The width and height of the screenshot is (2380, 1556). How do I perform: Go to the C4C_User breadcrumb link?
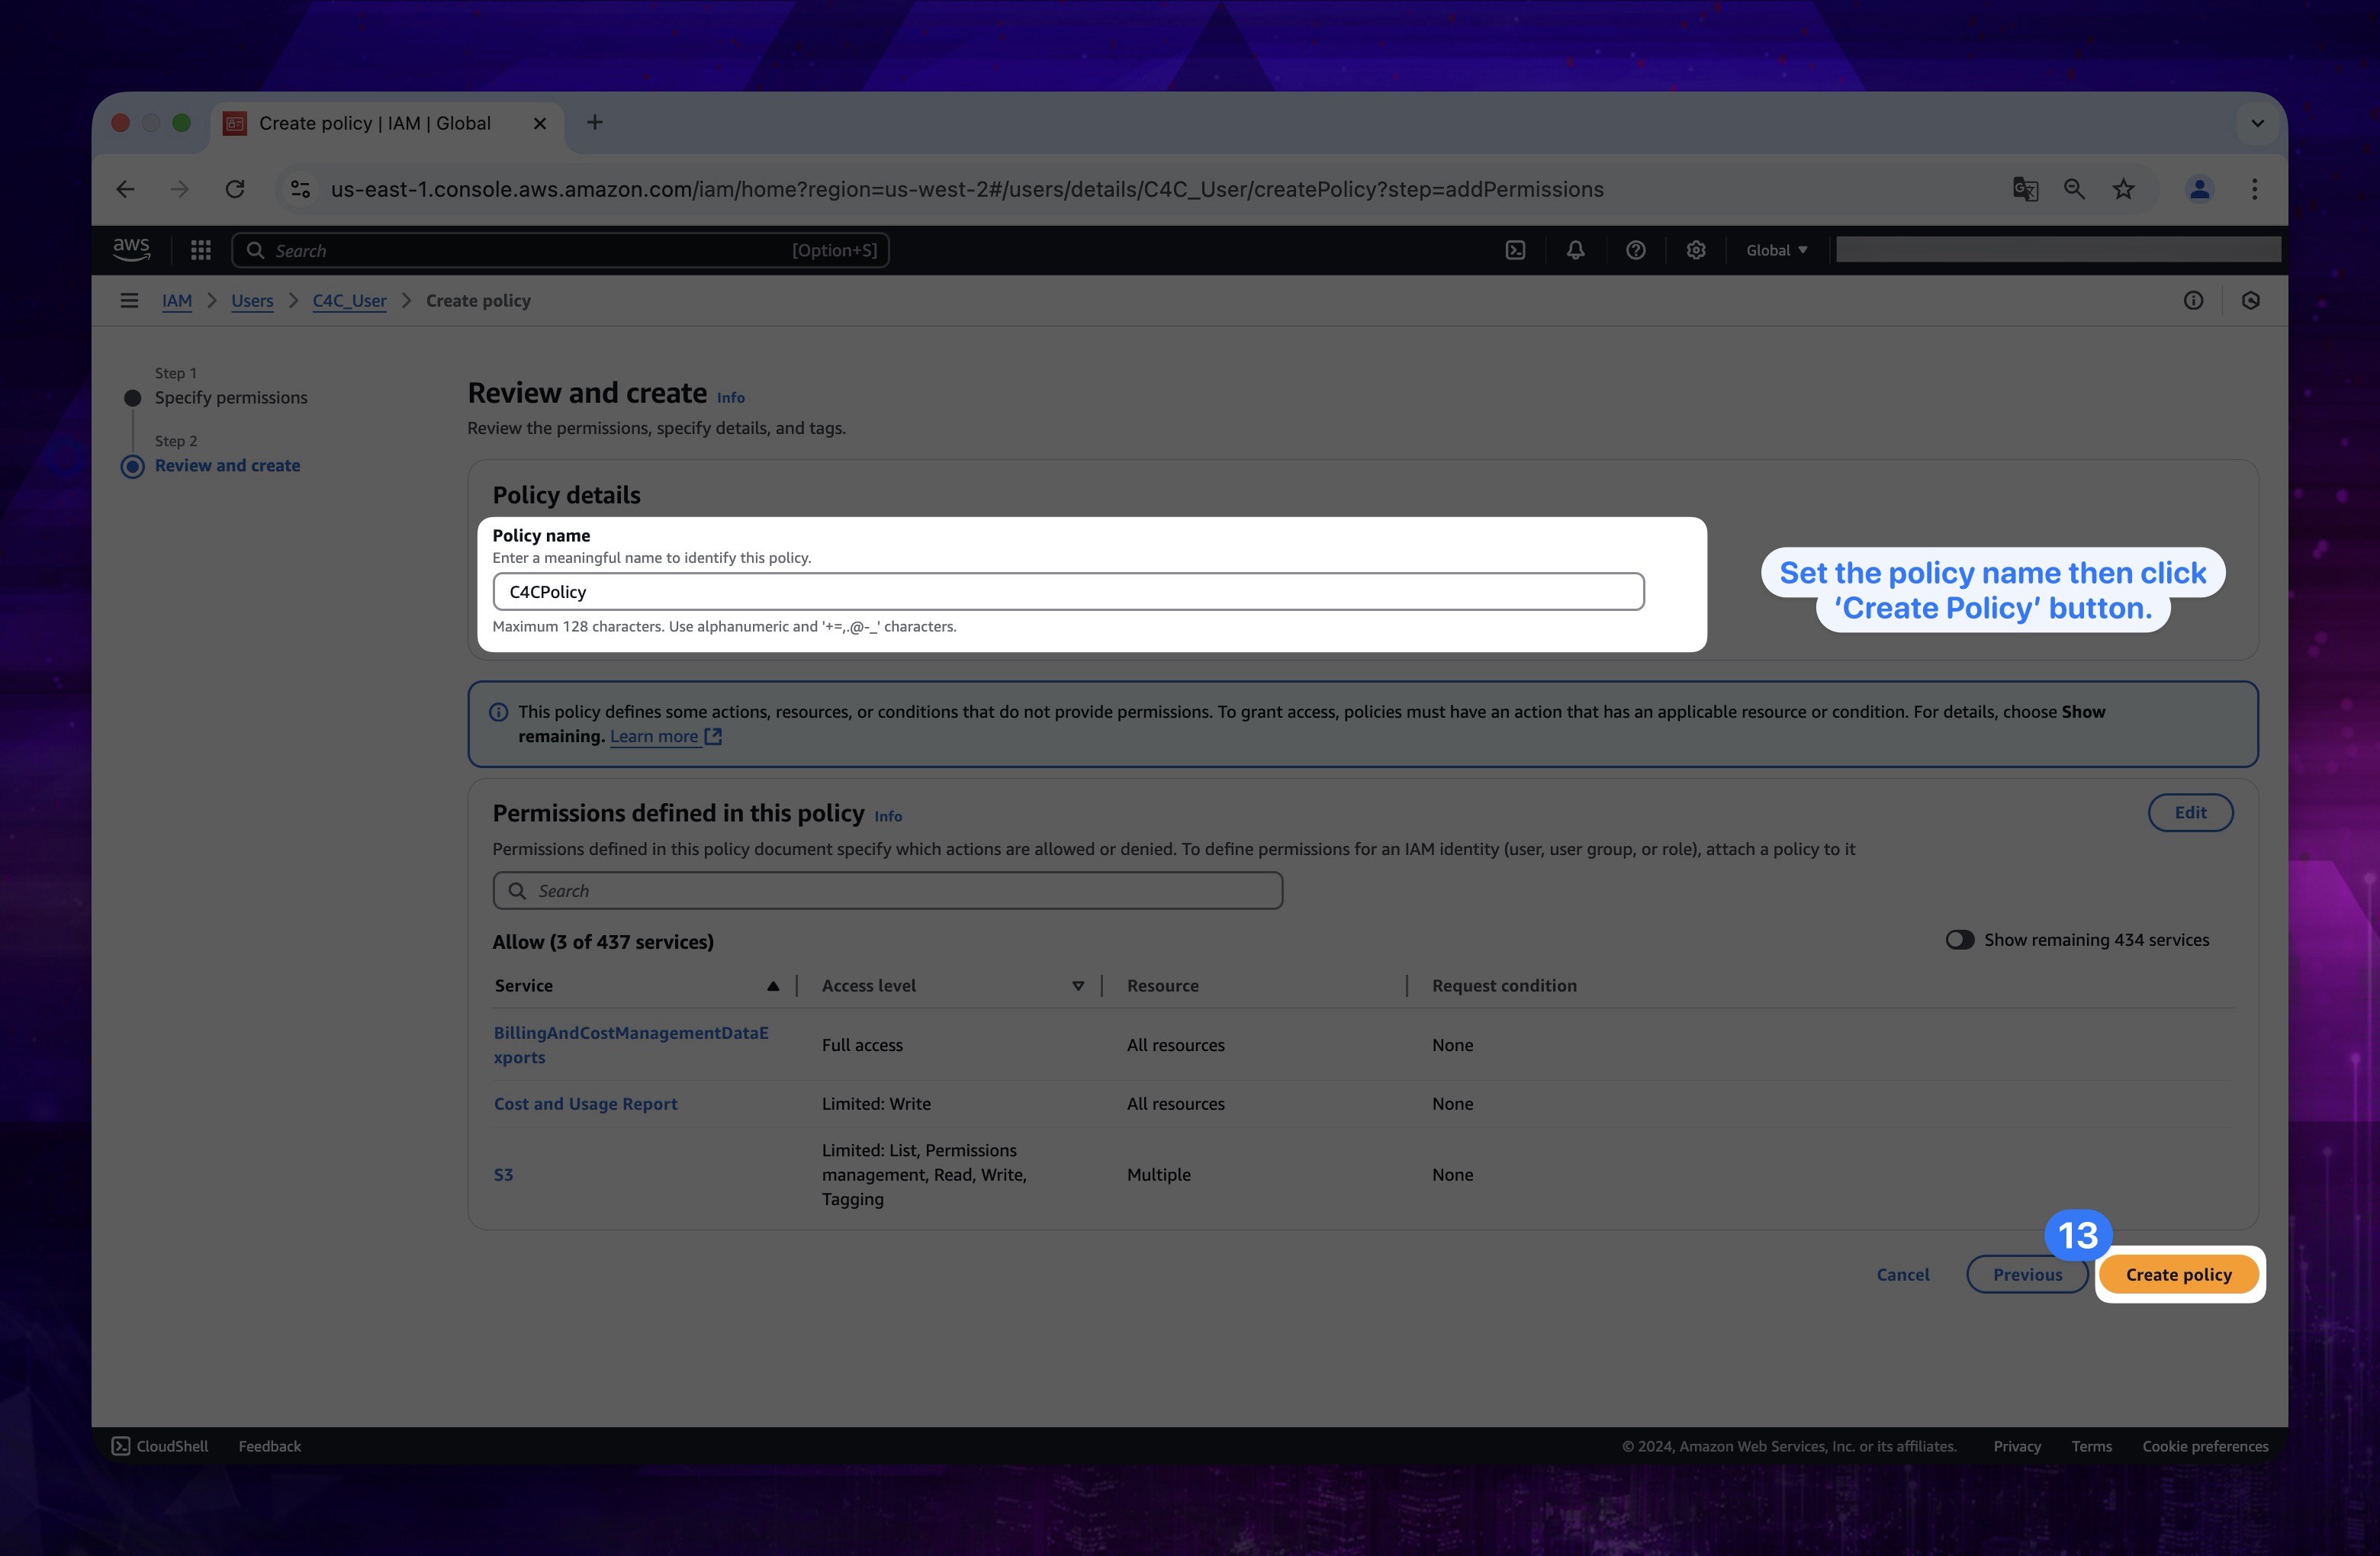click(x=349, y=300)
